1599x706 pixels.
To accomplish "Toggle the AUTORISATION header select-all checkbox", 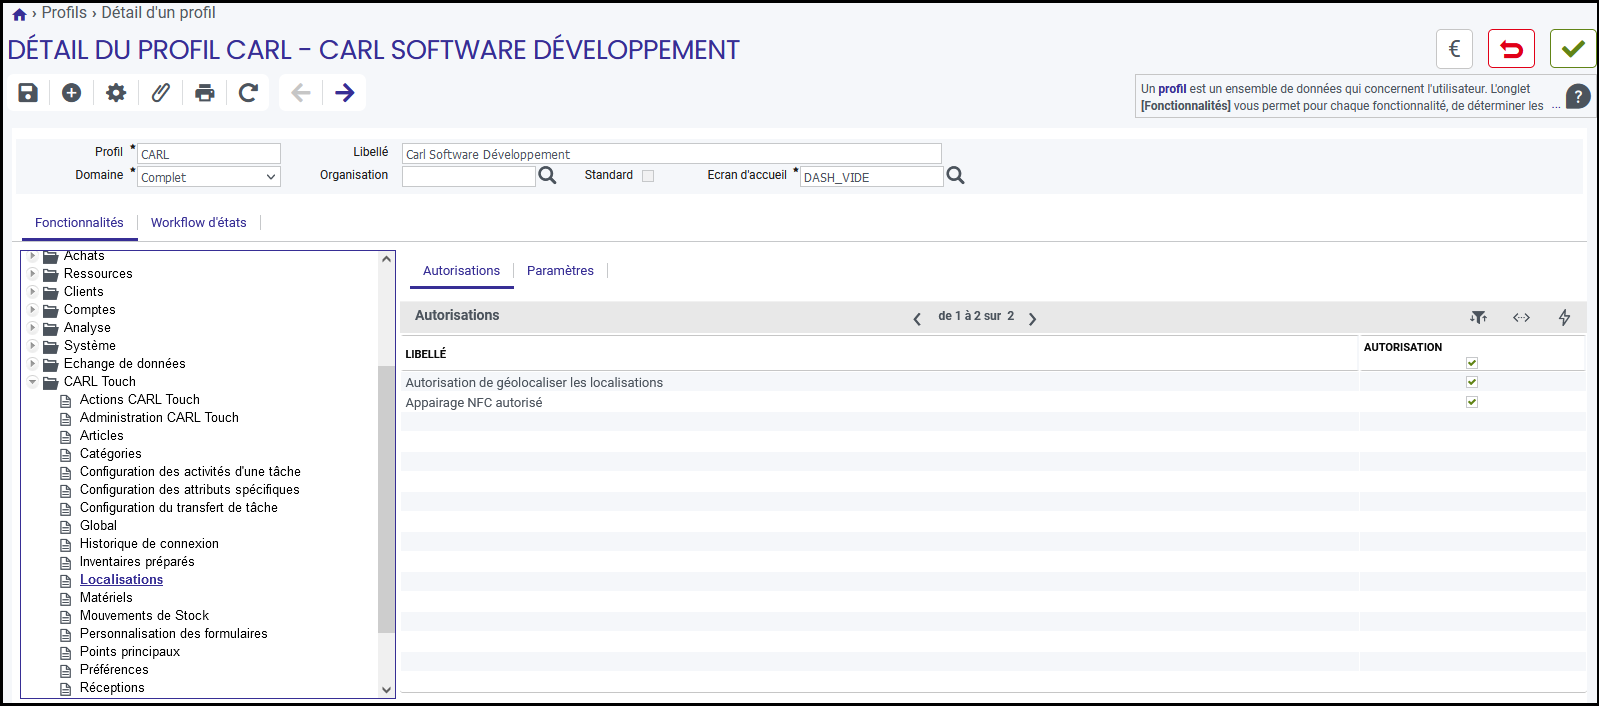I will [1472, 363].
